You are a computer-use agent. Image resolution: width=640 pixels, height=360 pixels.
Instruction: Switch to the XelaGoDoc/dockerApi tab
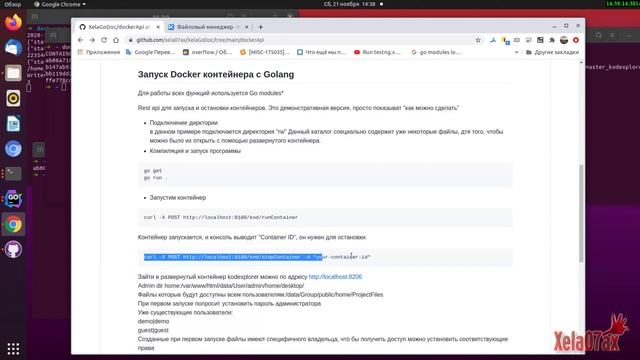[x=120, y=27]
